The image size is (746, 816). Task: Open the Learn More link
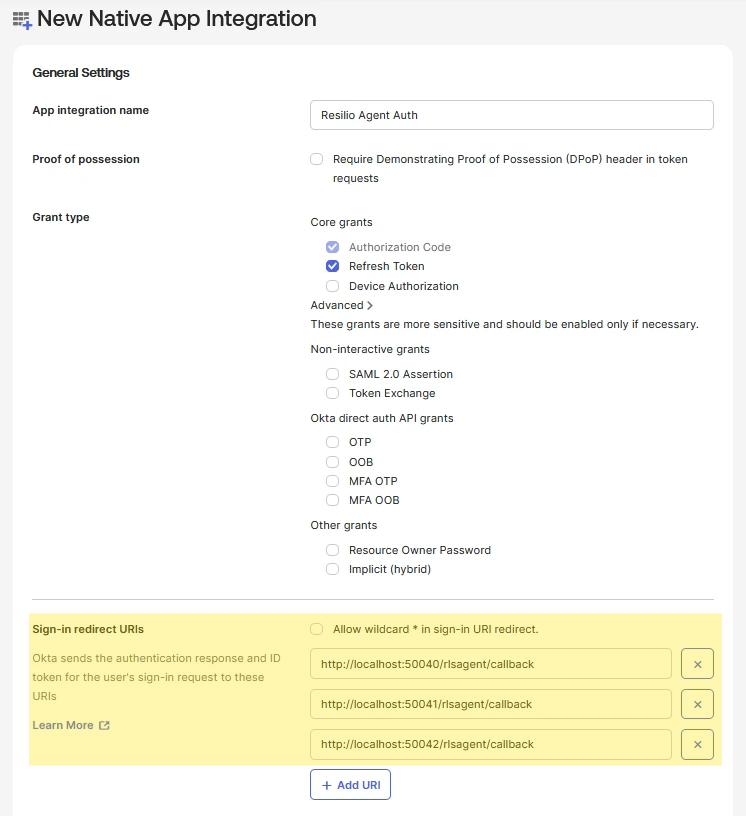pos(62,725)
